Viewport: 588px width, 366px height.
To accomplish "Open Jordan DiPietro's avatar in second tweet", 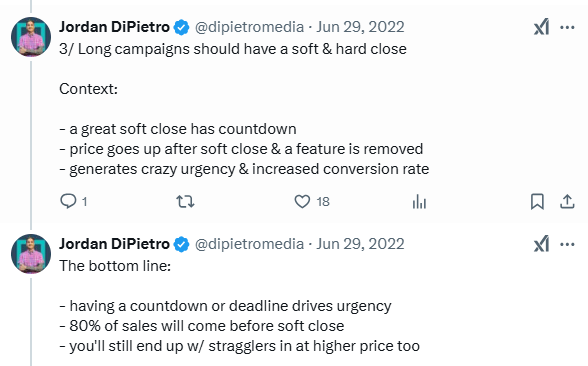I will pos(31,254).
